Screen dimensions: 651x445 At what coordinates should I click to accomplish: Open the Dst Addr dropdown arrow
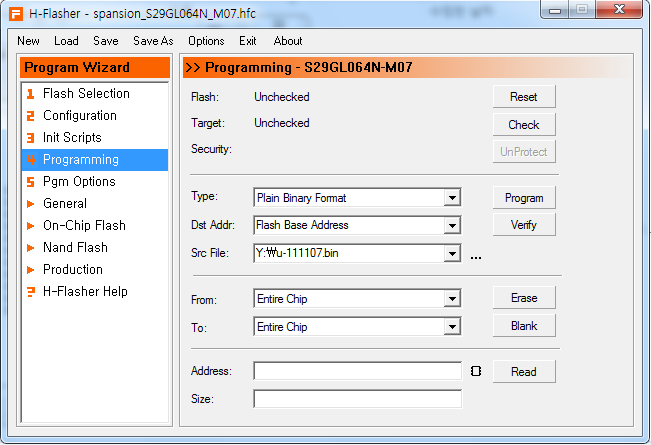pyautogui.click(x=452, y=225)
